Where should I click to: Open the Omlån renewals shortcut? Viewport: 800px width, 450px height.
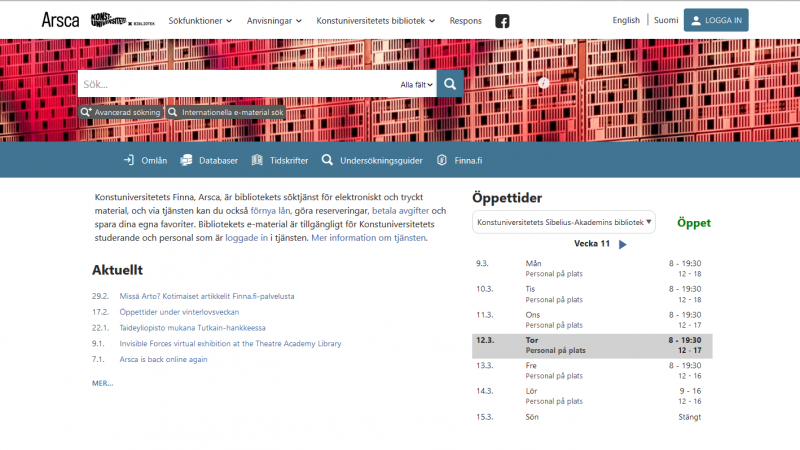point(145,160)
